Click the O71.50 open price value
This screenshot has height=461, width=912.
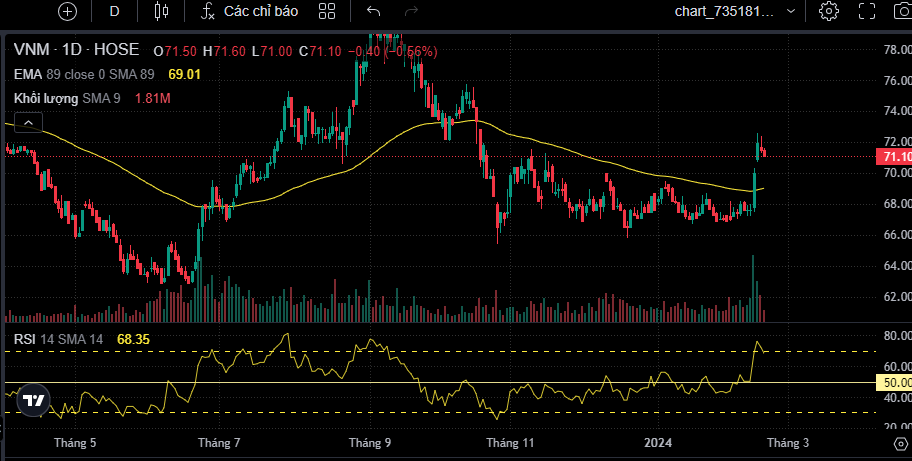click(174, 52)
